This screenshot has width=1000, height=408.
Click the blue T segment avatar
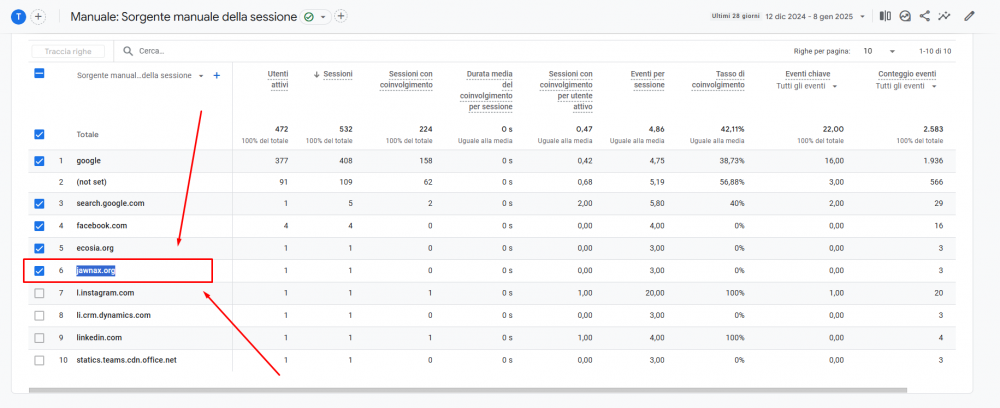coord(18,17)
